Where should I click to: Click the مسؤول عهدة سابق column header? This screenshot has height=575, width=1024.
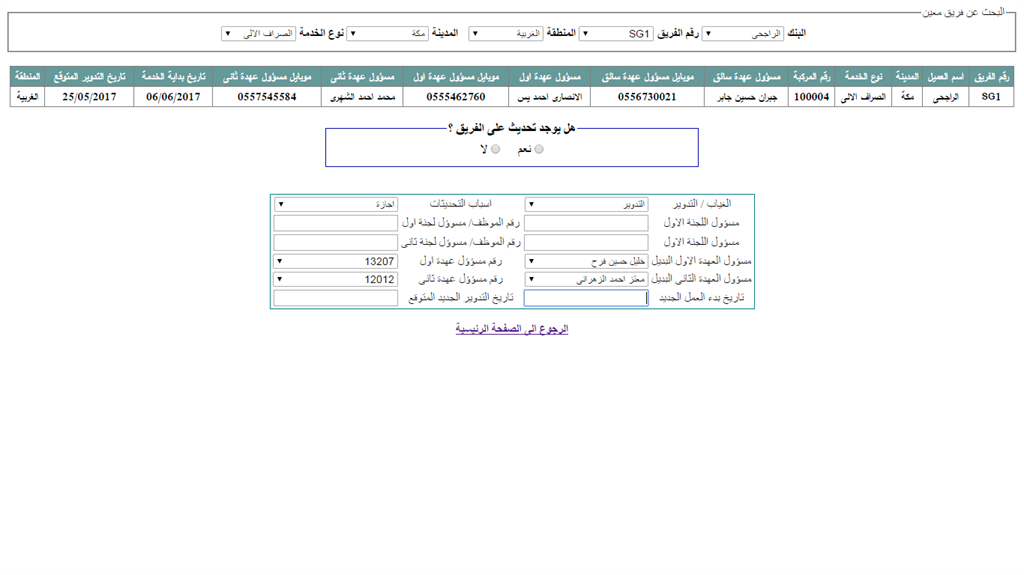click(746, 77)
